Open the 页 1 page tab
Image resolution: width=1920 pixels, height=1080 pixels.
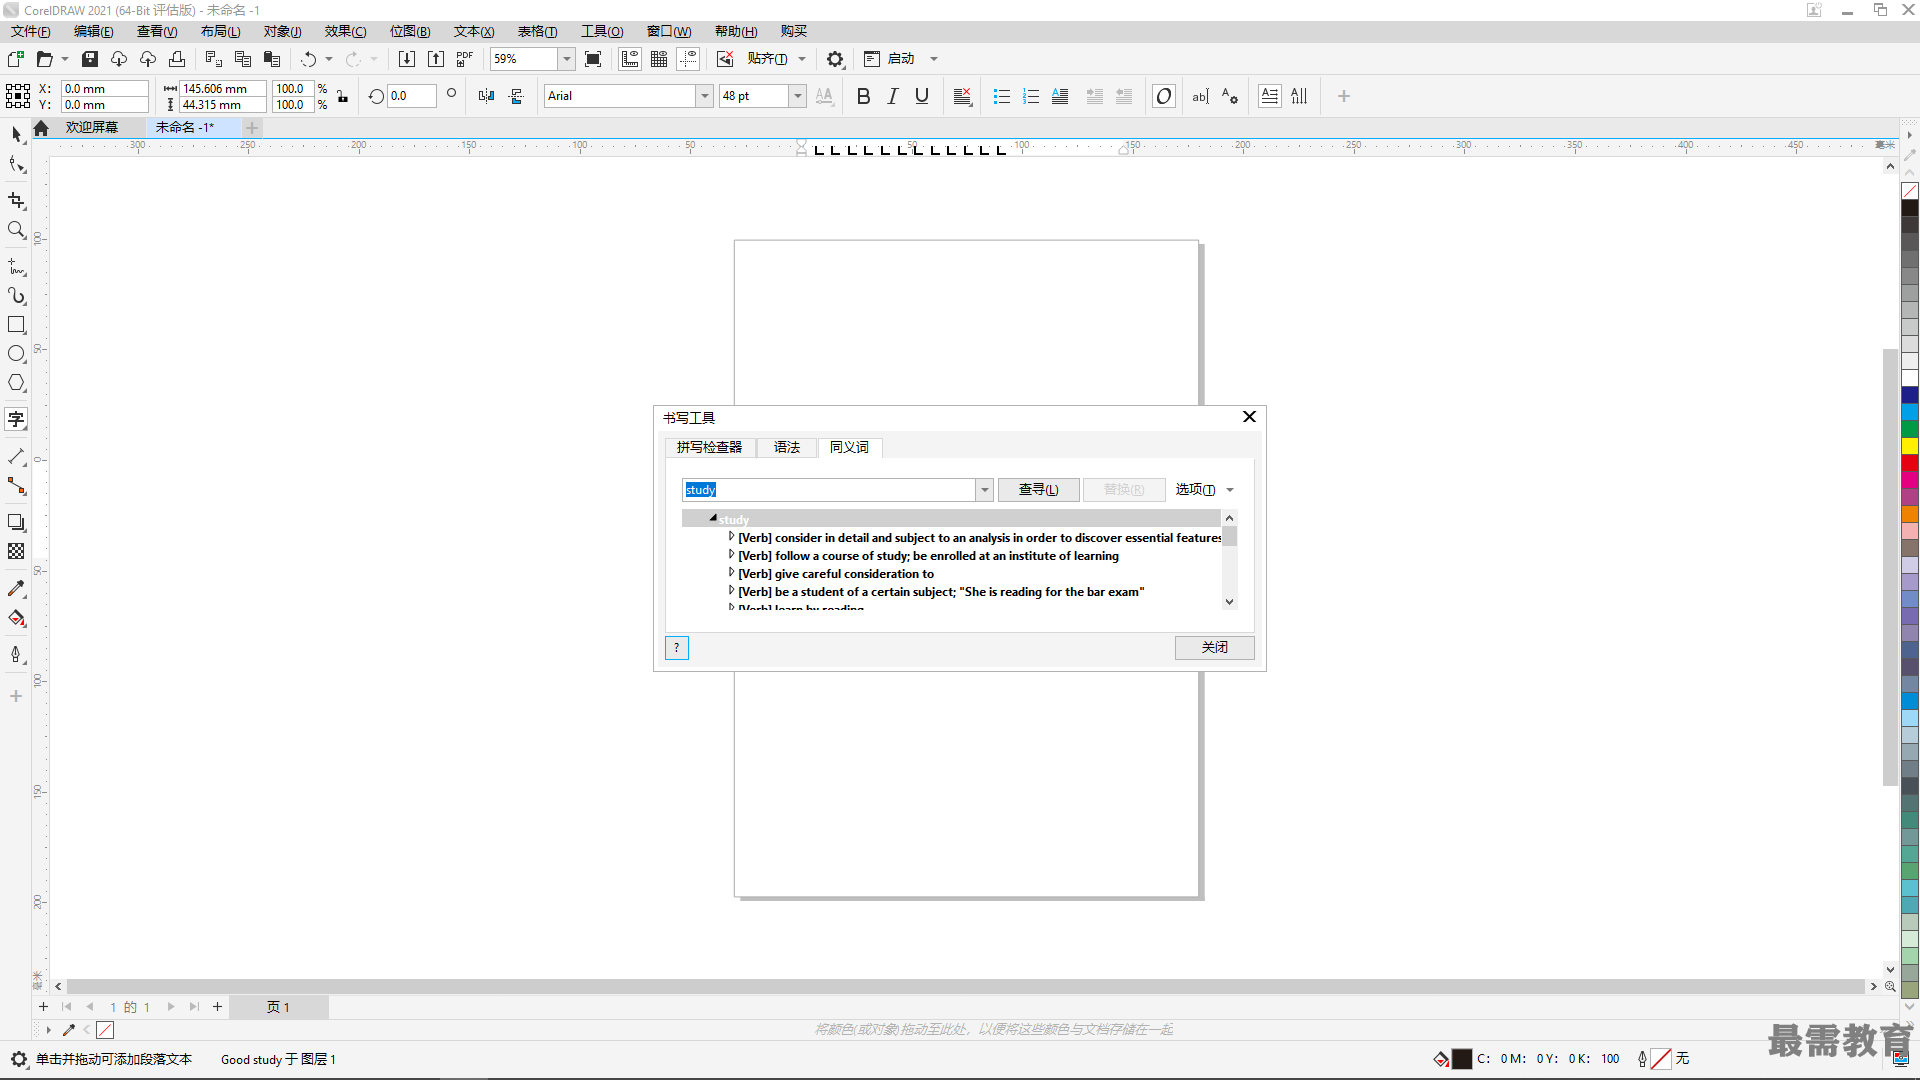click(278, 1007)
